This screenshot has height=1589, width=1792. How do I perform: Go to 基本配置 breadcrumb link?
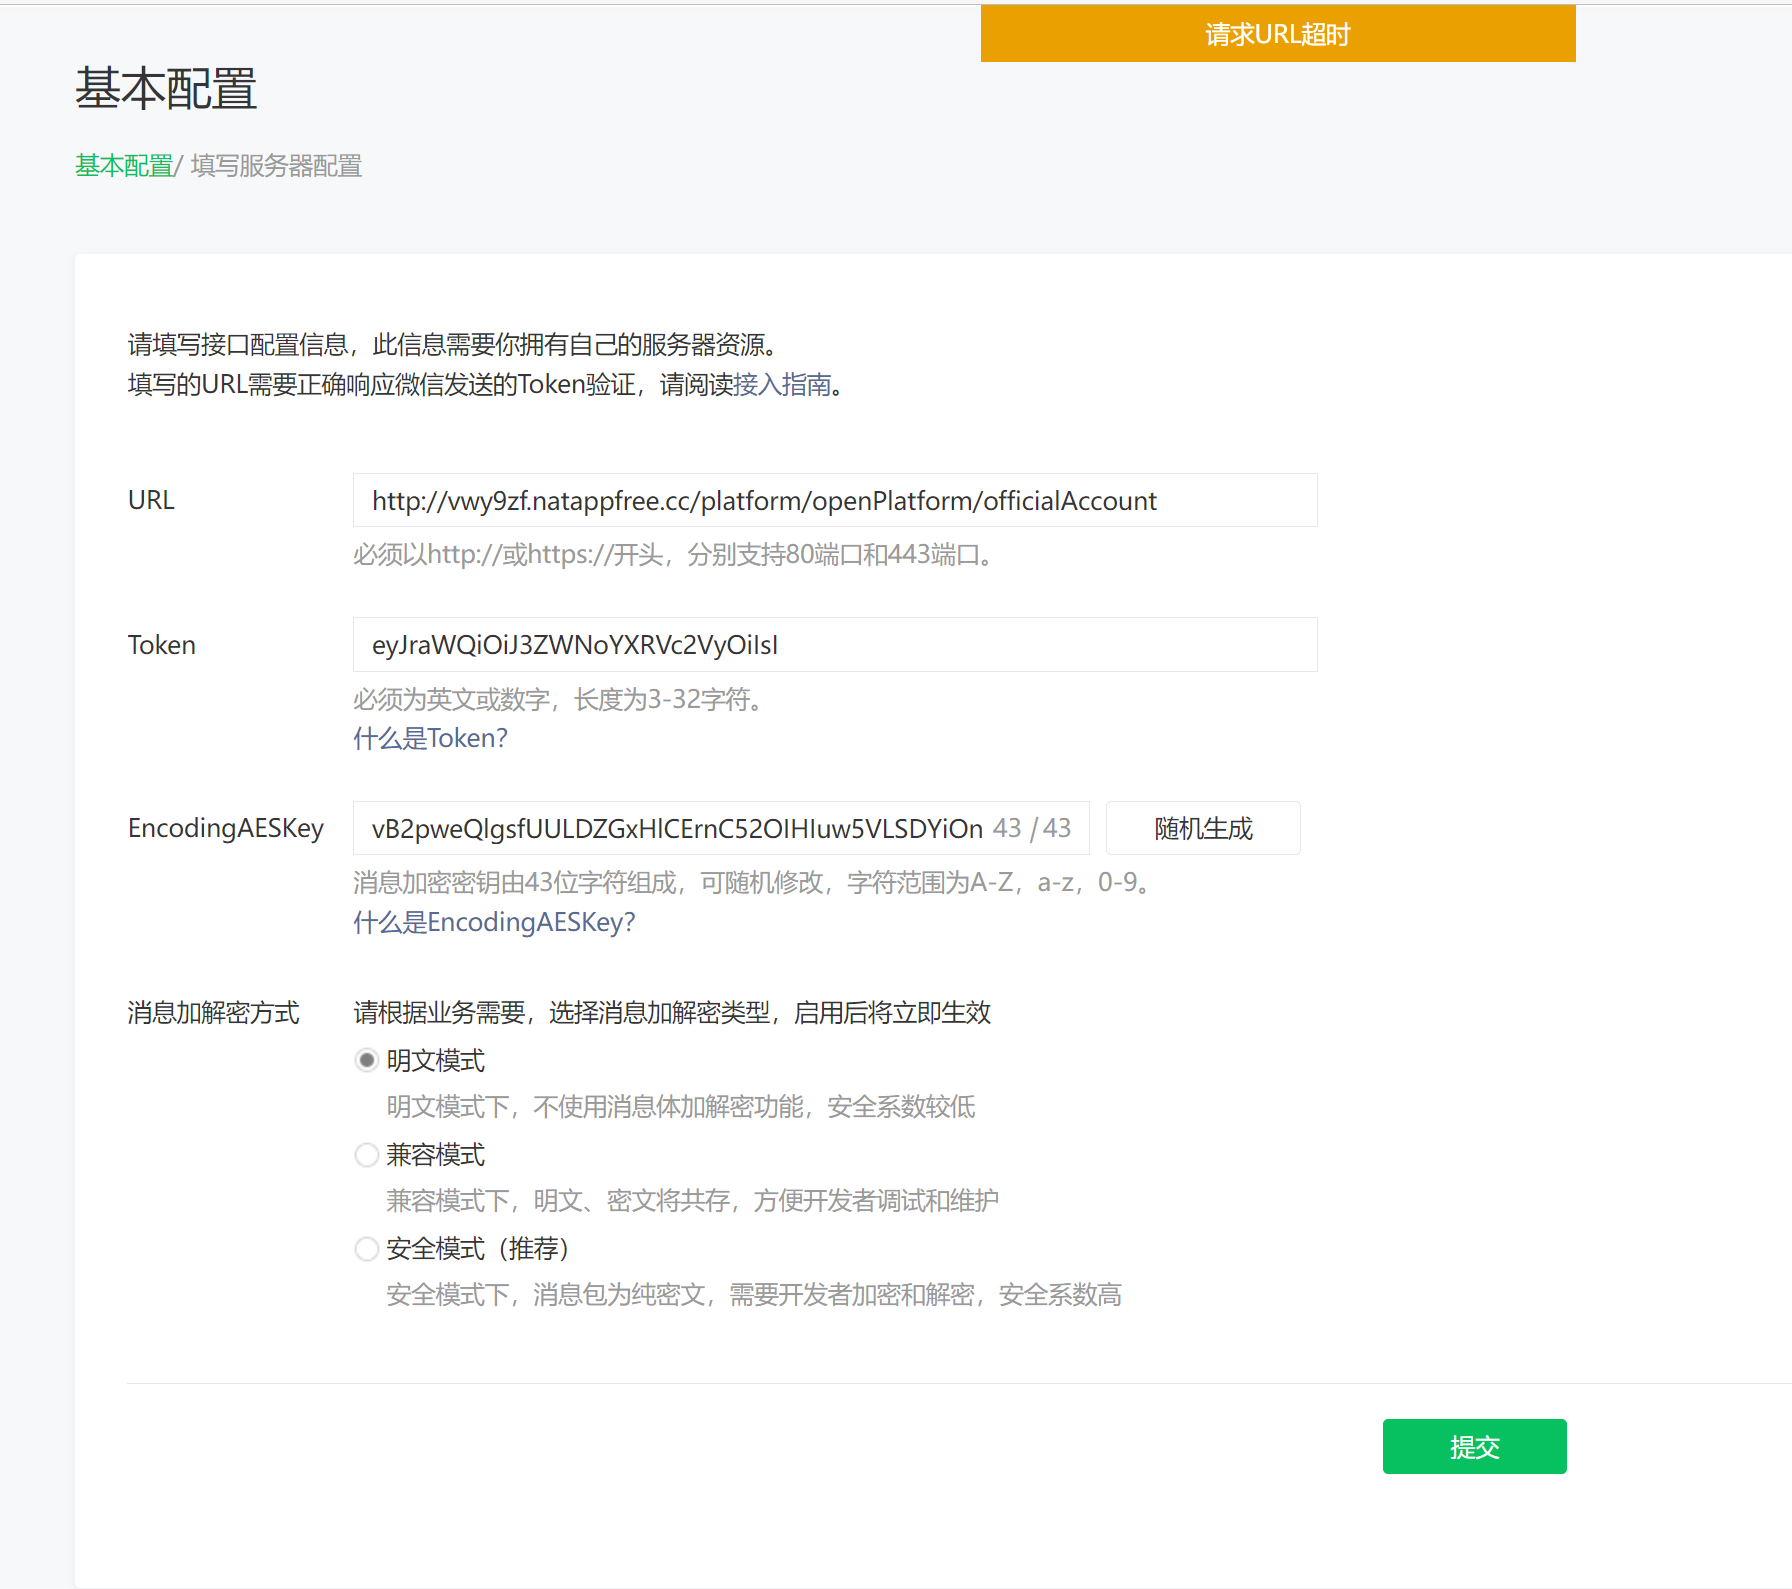124,166
